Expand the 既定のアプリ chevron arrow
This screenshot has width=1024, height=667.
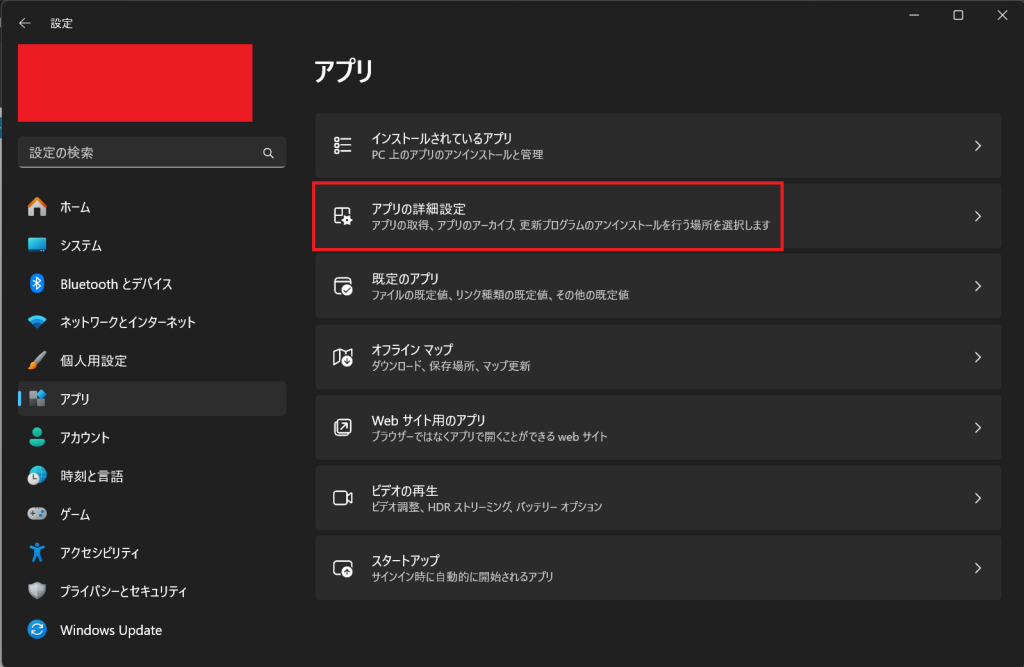coord(978,286)
